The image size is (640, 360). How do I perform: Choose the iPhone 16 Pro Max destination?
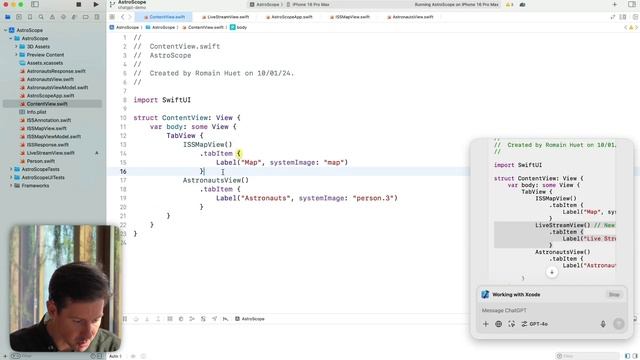(308, 4)
